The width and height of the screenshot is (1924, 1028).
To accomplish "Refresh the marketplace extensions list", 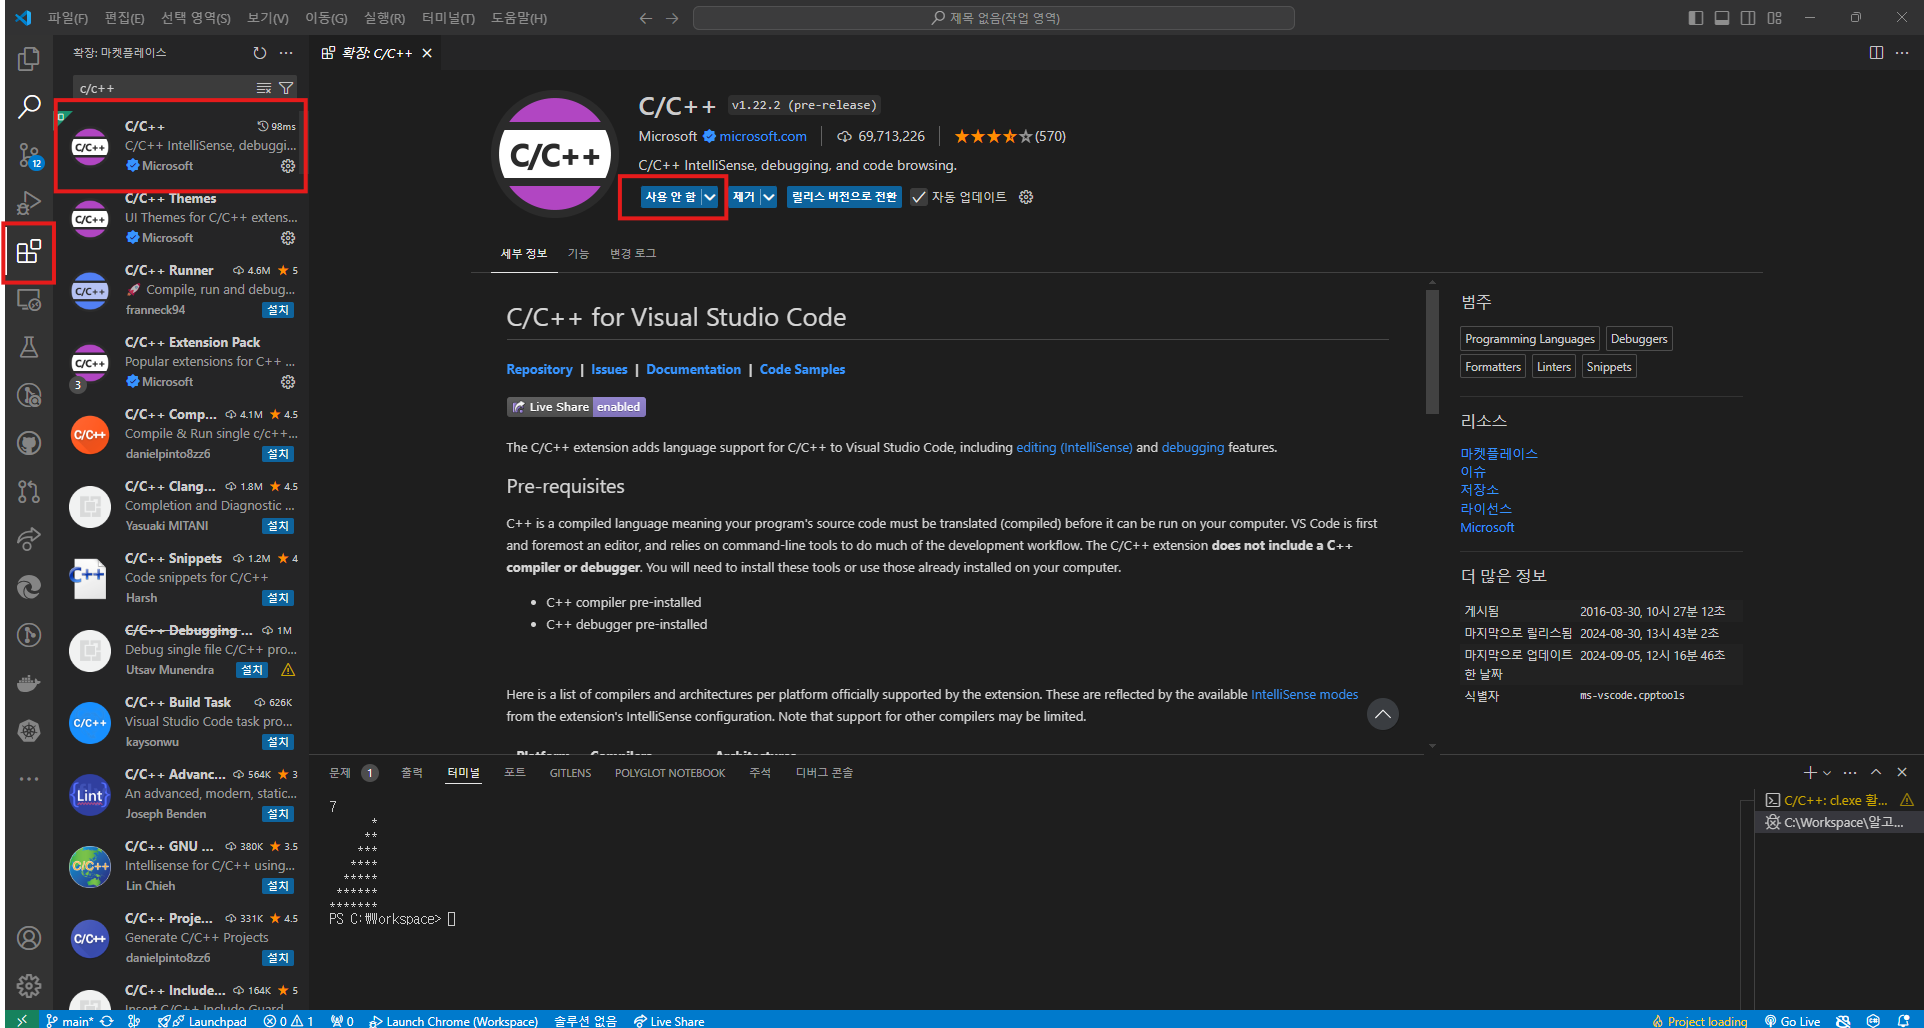I will (259, 53).
